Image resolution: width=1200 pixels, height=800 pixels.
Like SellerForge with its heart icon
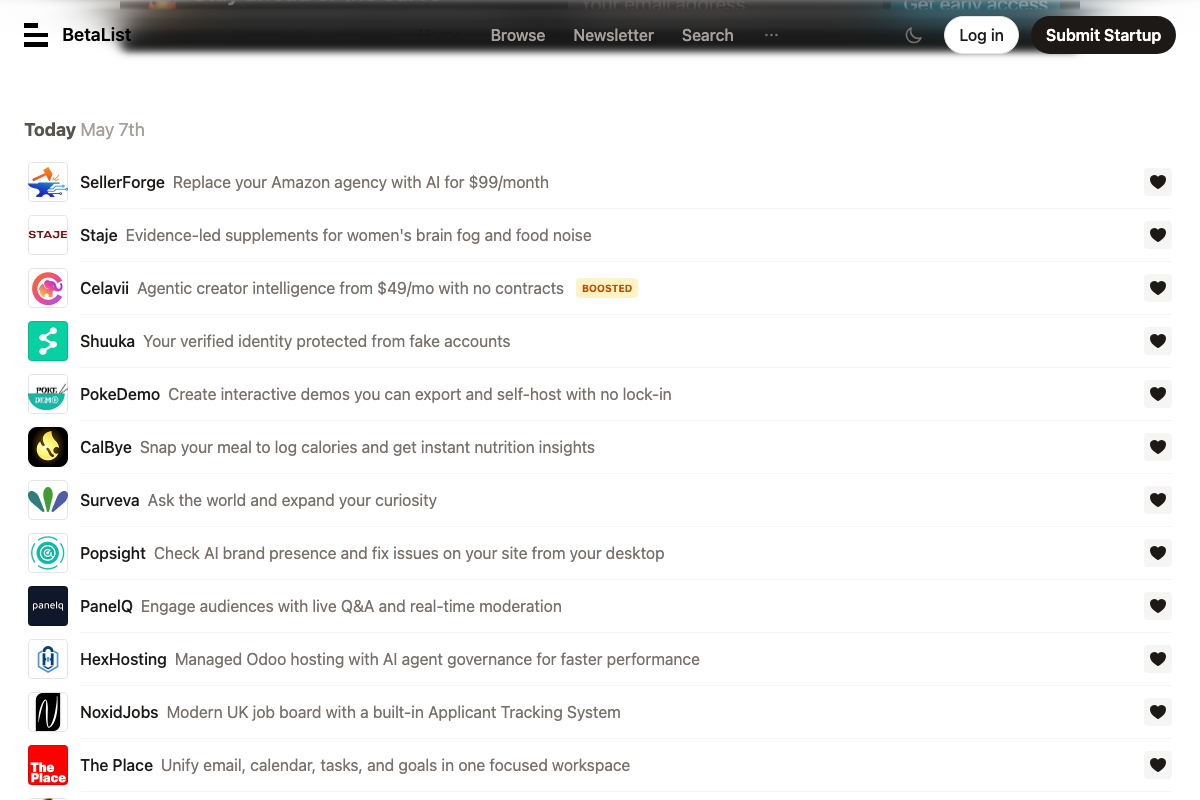coord(1158,182)
